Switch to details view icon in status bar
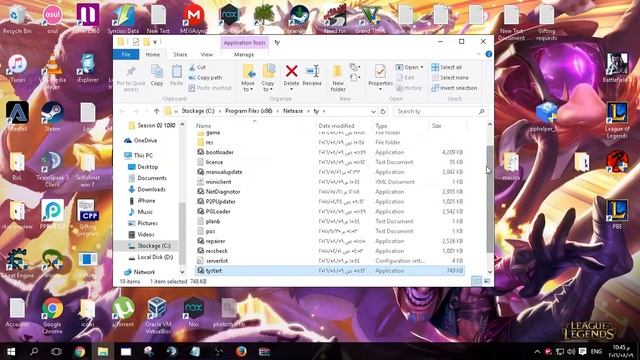This screenshot has width=640, height=360. [476, 281]
